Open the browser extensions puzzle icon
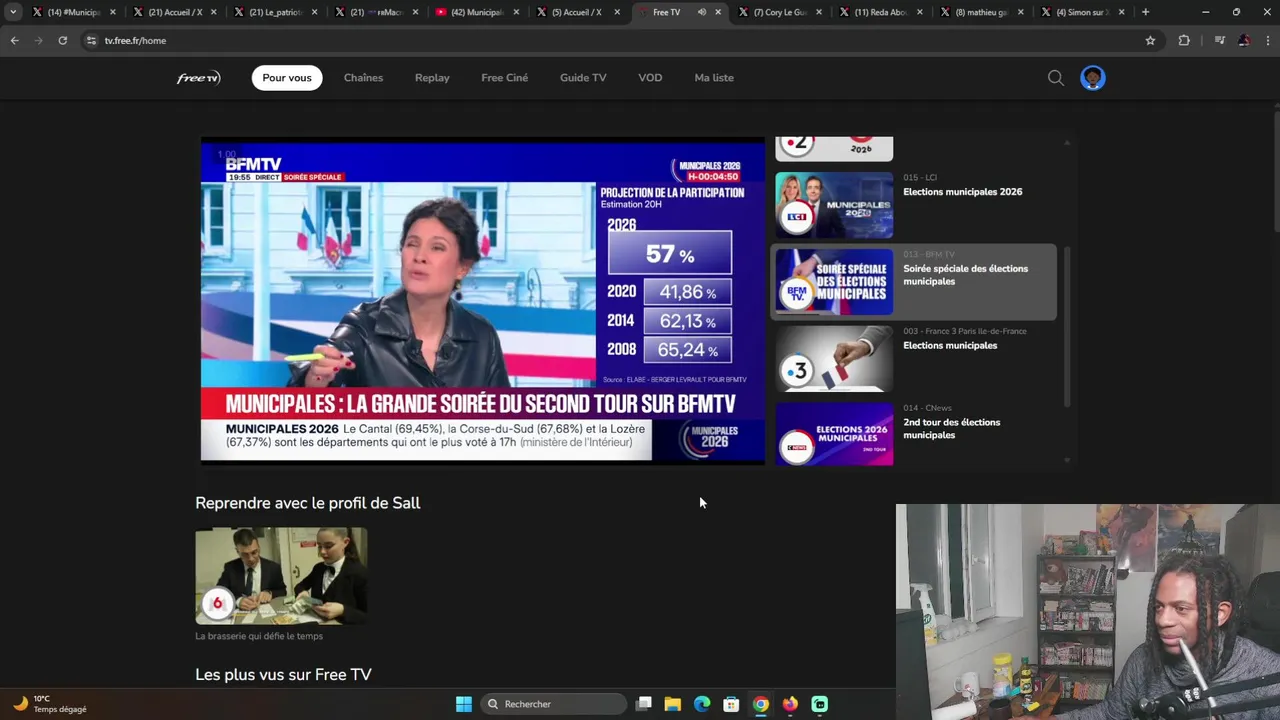 tap(1184, 40)
